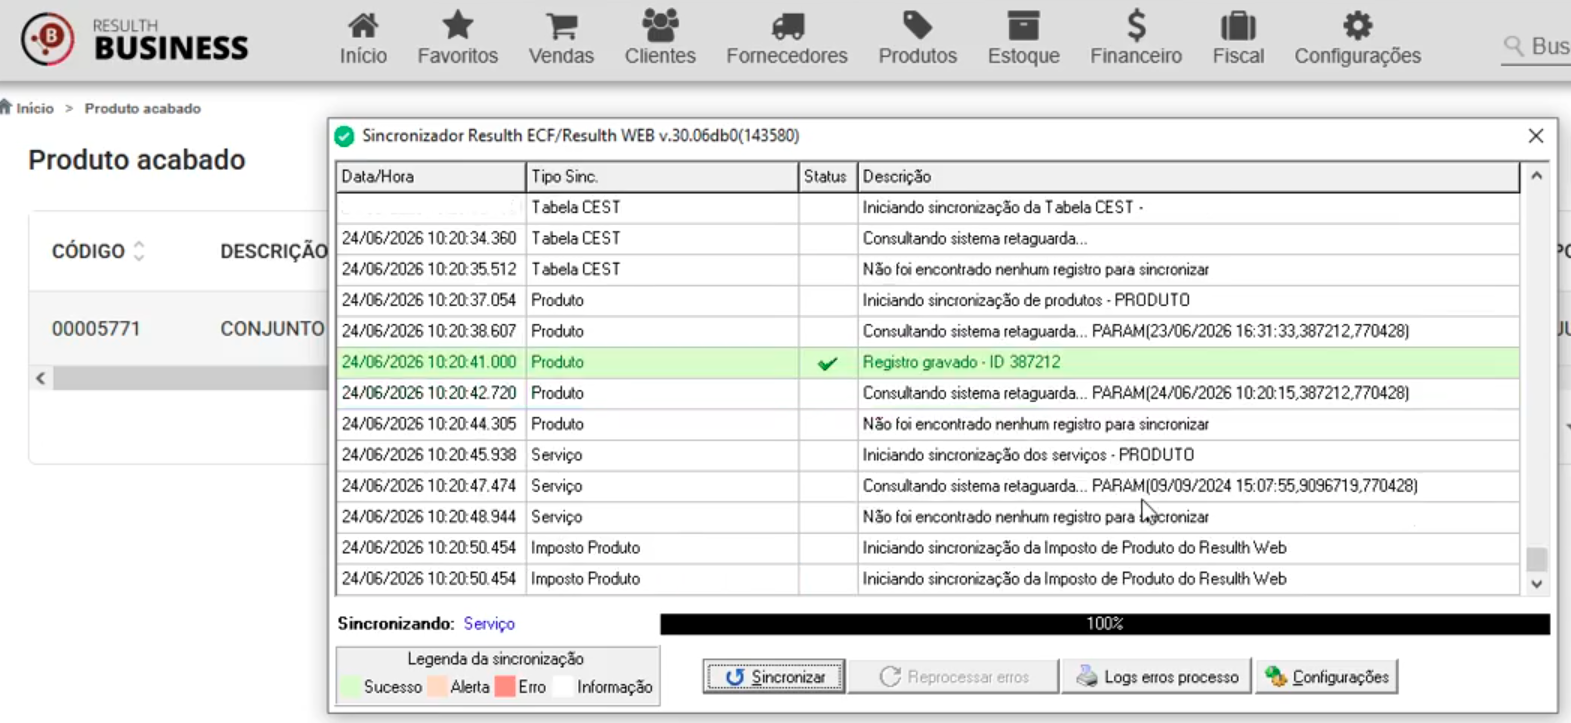This screenshot has height=723, width=1571.
Task: Open the Produtos tag icon
Action: 917,25
